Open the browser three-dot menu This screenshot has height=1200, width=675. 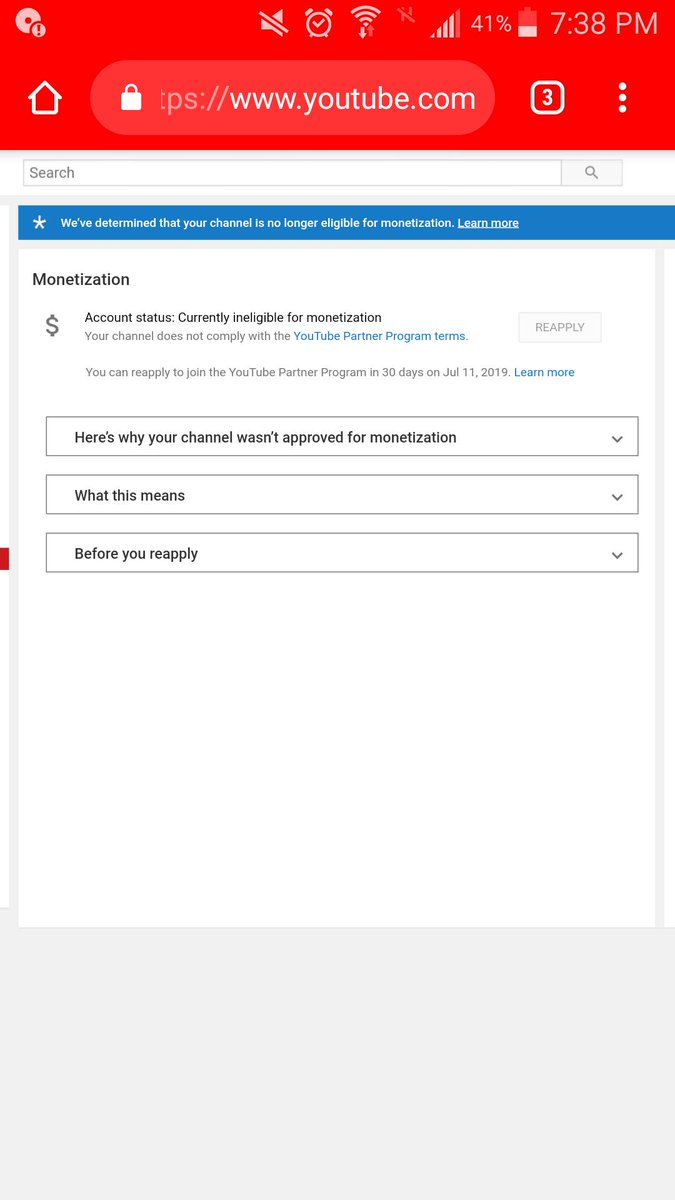coord(622,97)
